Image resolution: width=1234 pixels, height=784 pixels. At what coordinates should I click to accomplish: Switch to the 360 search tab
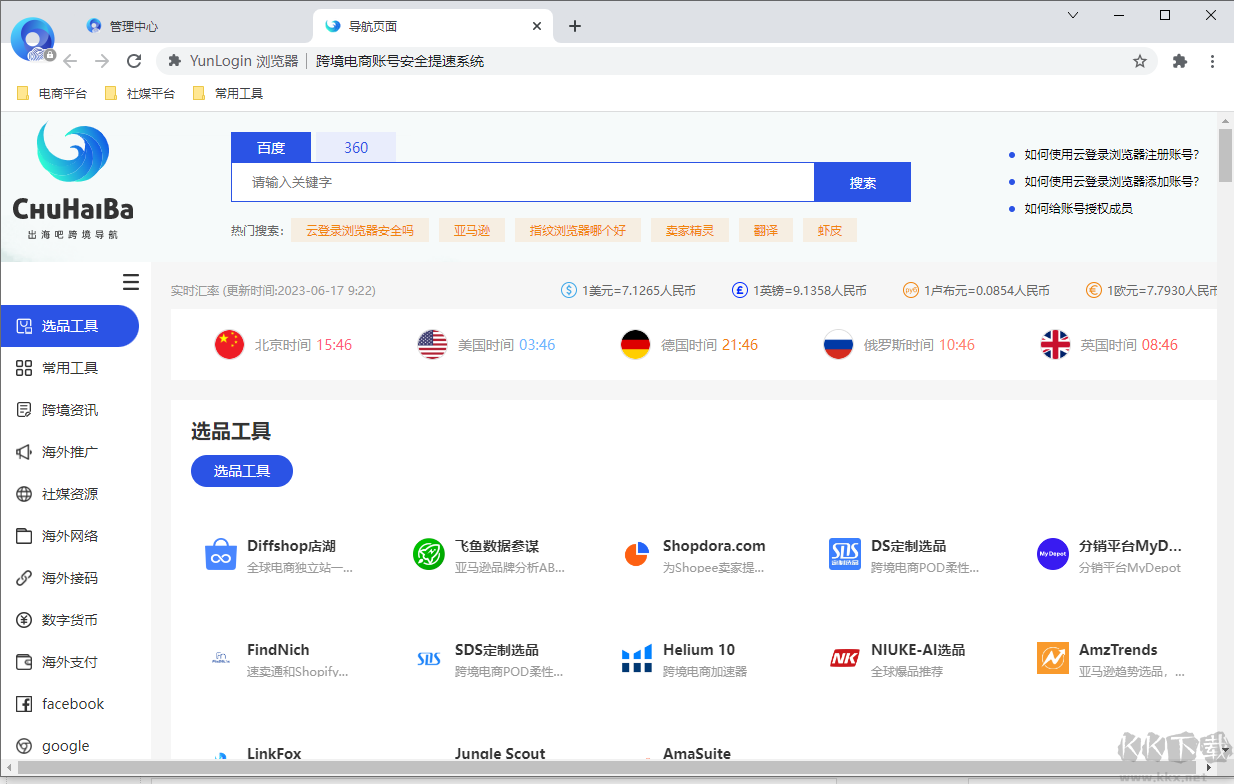coord(355,146)
